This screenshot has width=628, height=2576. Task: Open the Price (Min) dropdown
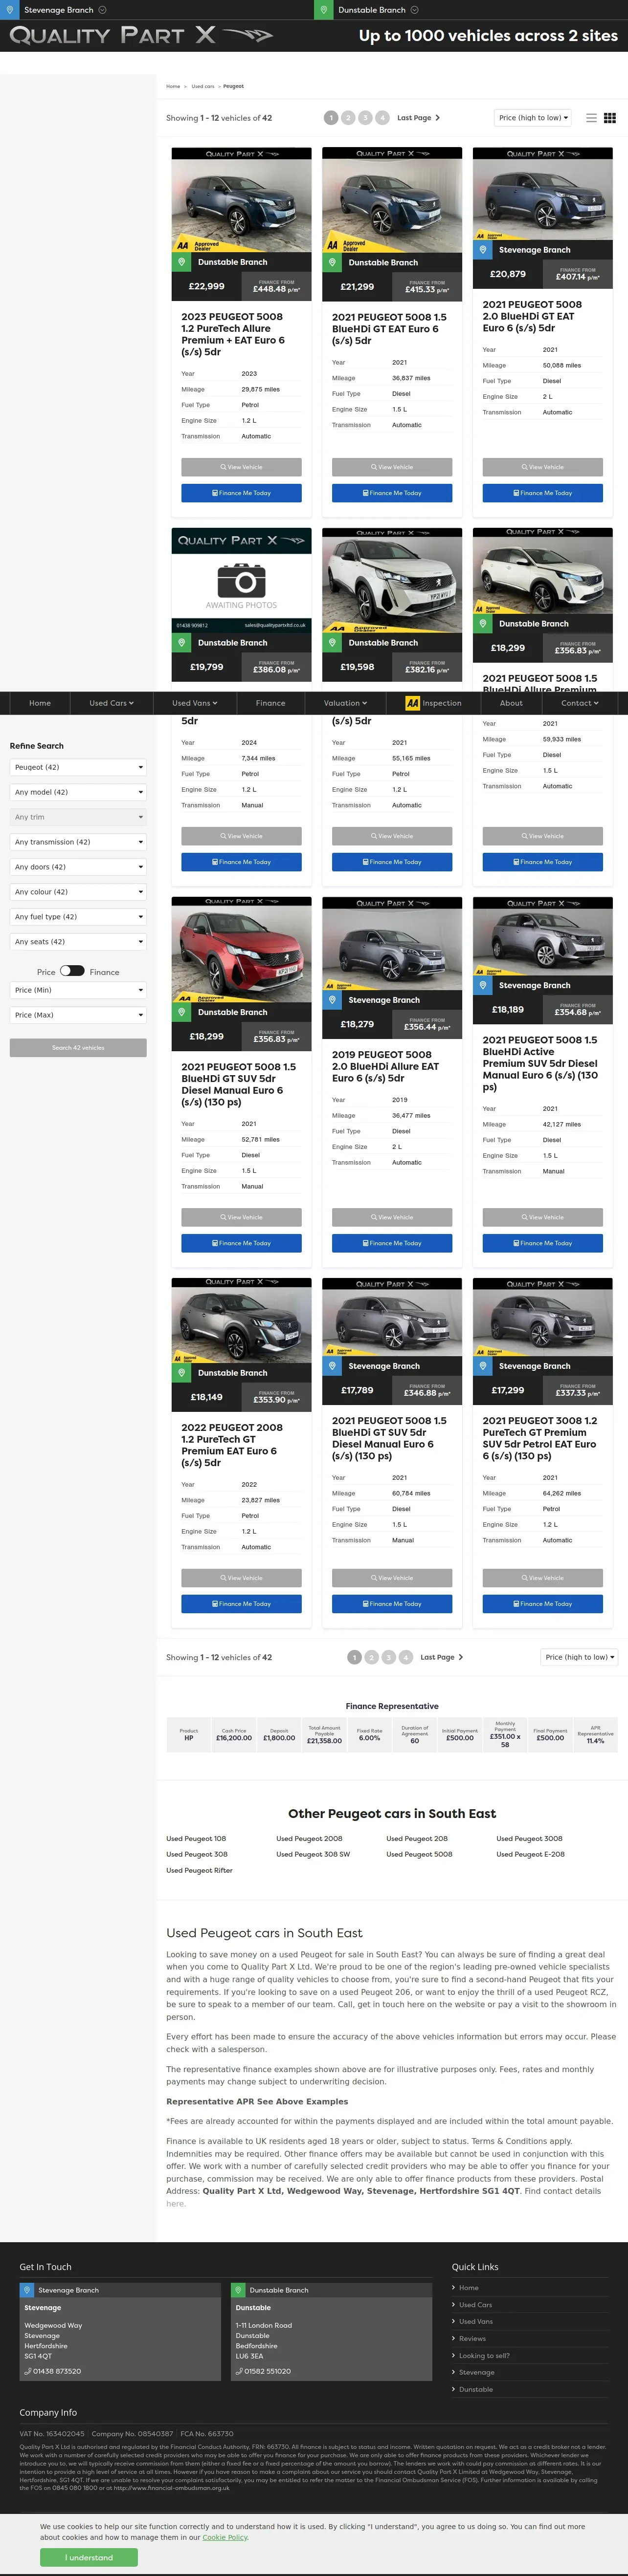tap(78, 990)
